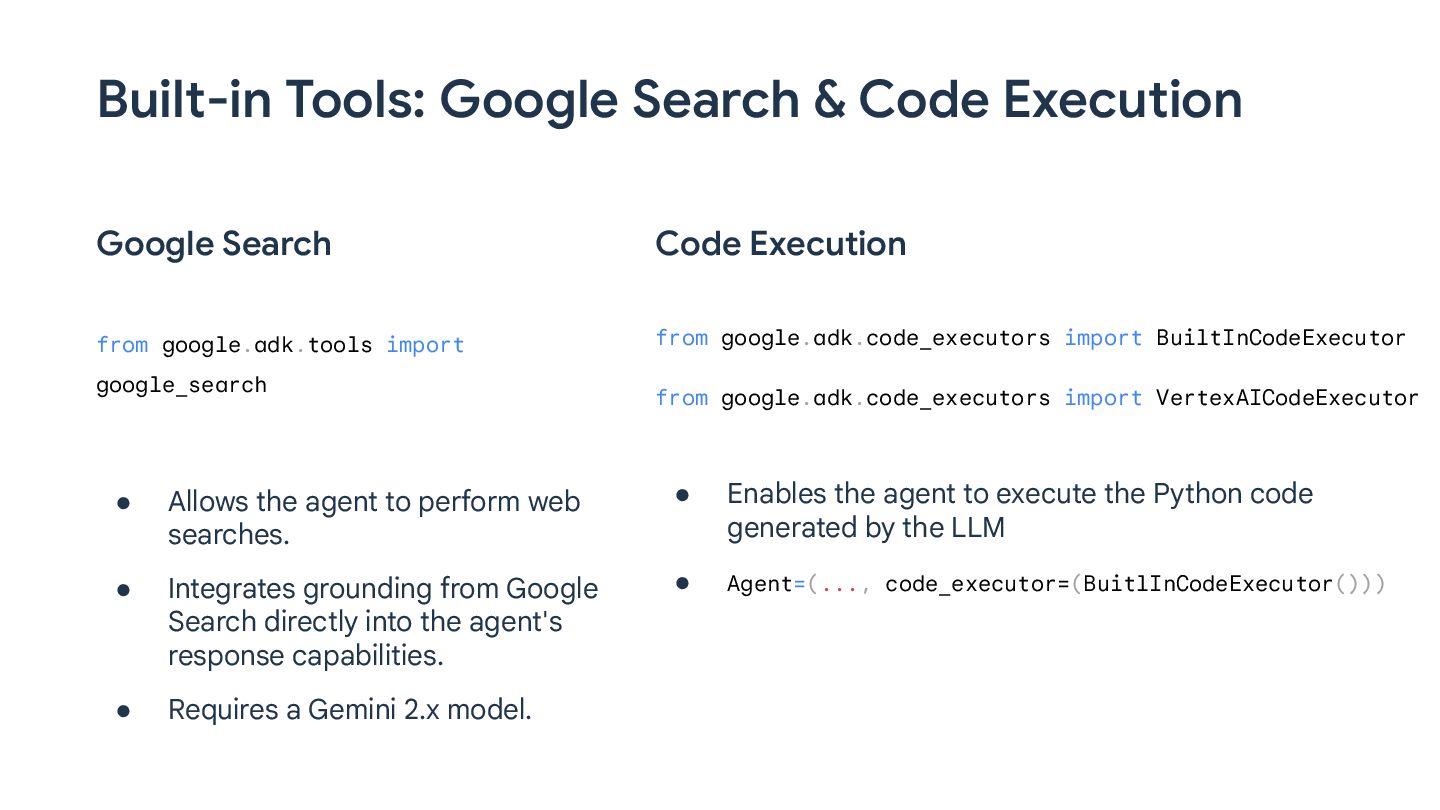
Task: Click the Code Execution section heading
Action: click(x=780, y=244)
